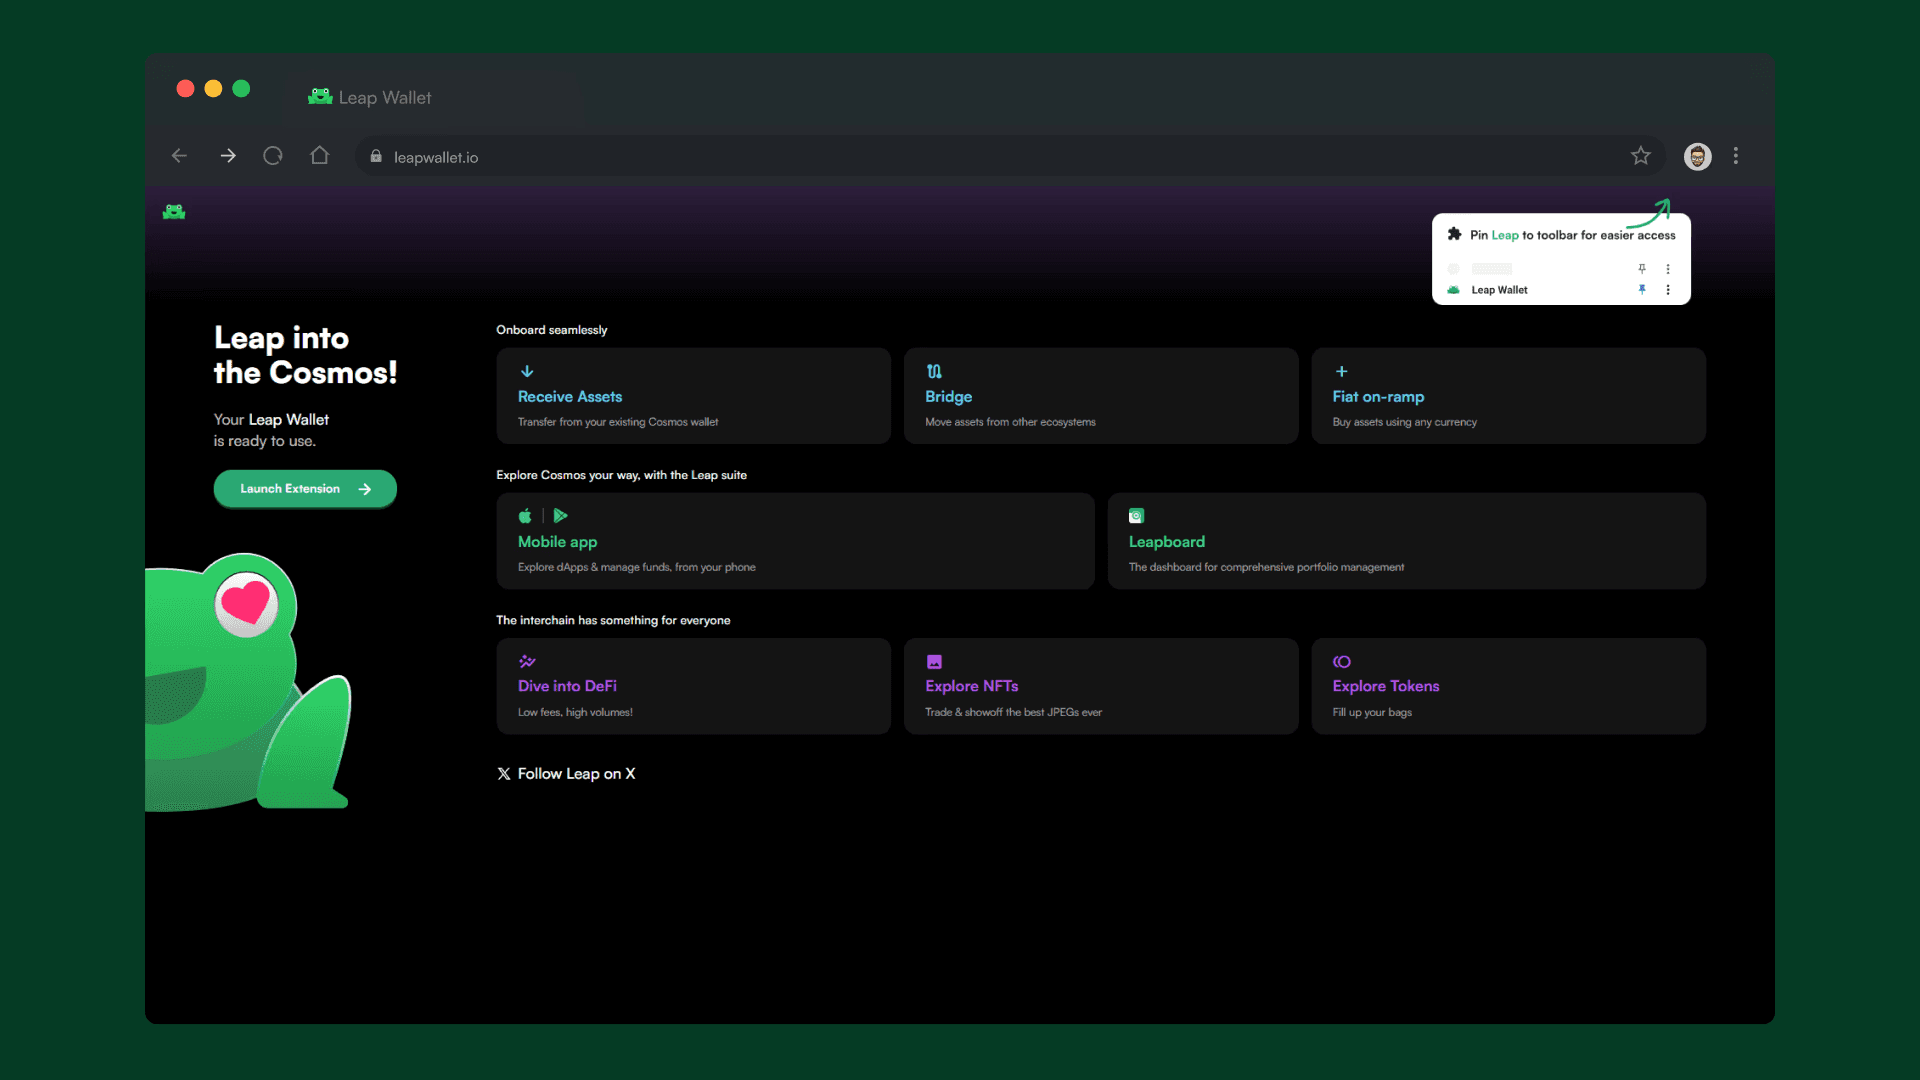Click the Bridge card icon
Image resolution: width=1920 pixels, height=1080 pixels.
click(934, 371)
